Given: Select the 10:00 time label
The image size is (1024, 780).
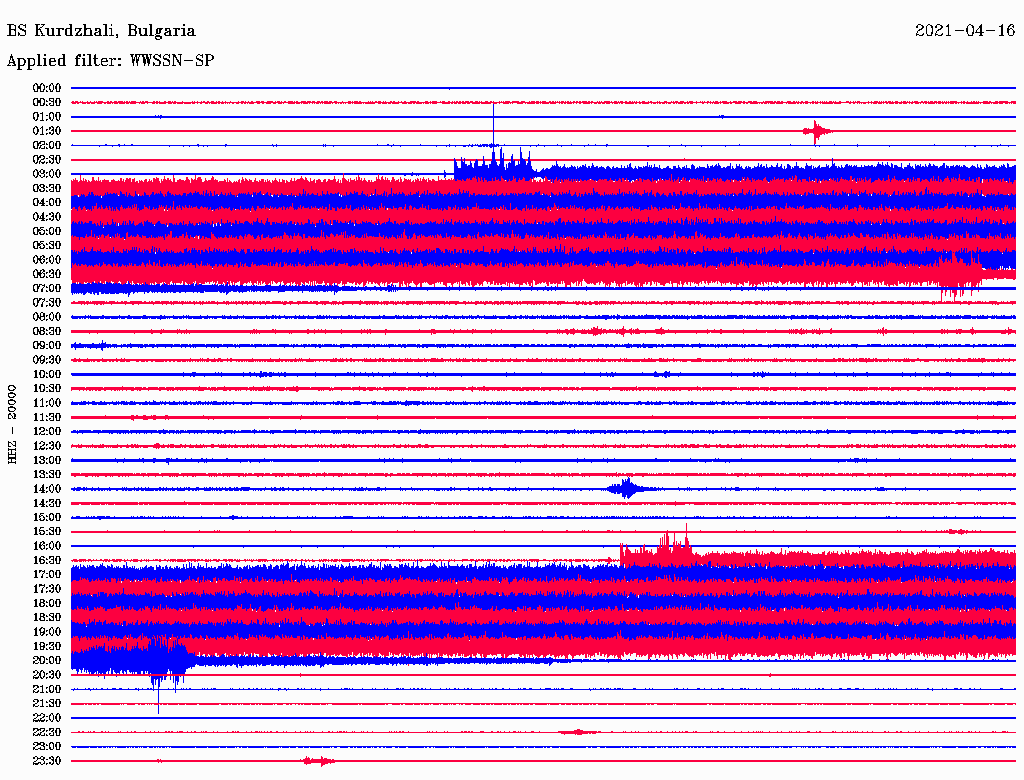Looking at the screenshot, I should [47, 374].
